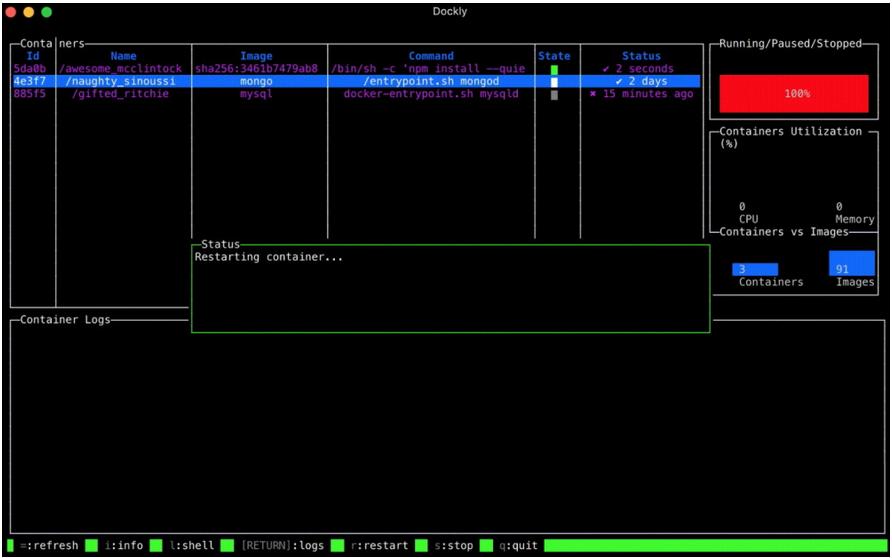The height and width of the screenshot is (558, 892).
Task: Click green square before r:restart
Action: click(x=337, y=546)
